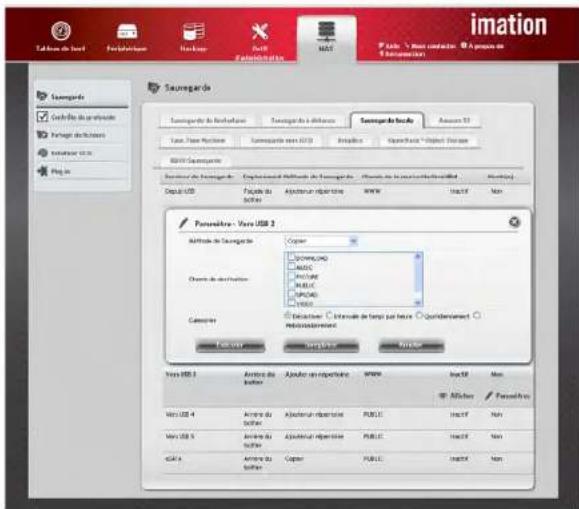Click the Sauvegarde heading folder icon
Image resolution: width=579 pixels, height=509 pixels.
pos(153,88)
